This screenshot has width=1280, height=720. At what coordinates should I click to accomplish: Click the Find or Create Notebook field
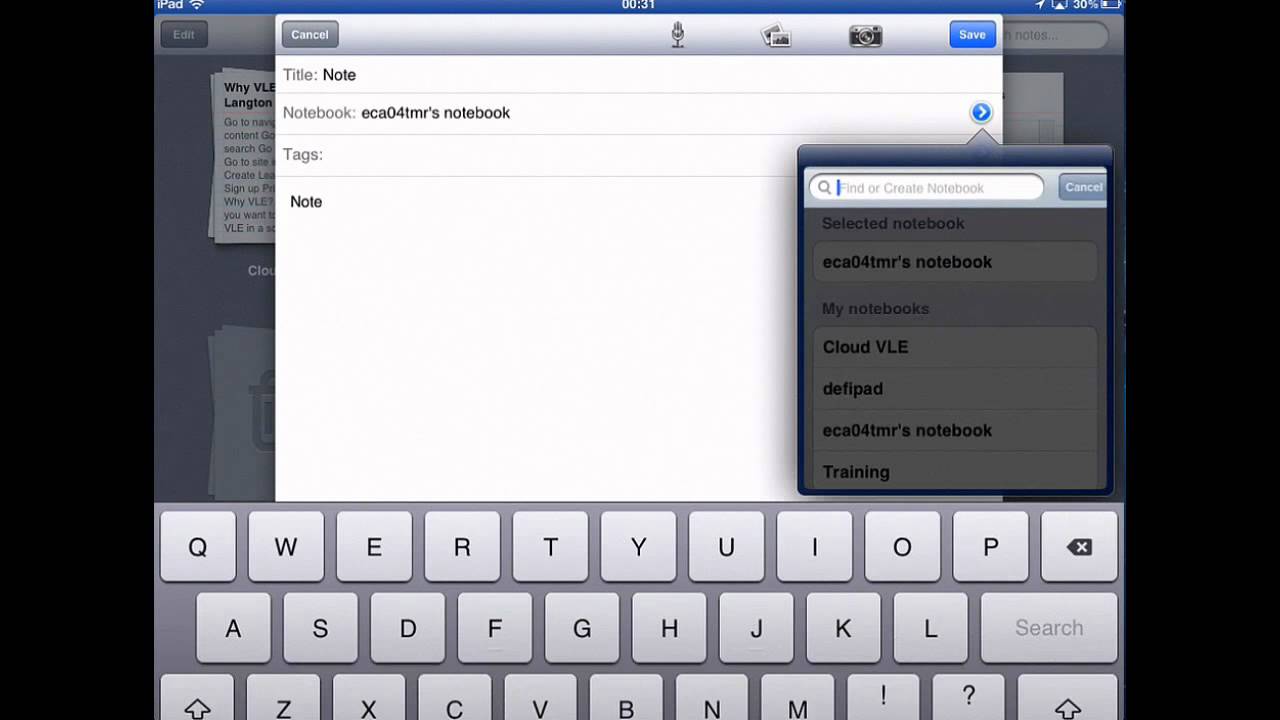pos(926,187)
